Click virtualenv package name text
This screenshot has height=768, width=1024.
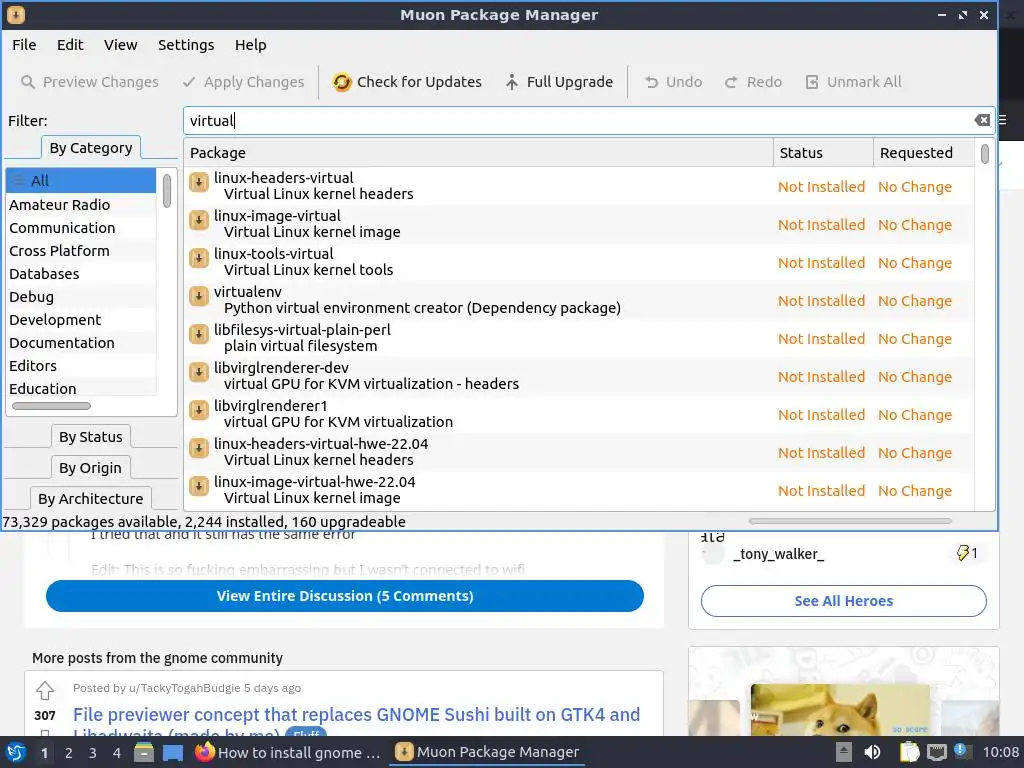pos(248,291)
